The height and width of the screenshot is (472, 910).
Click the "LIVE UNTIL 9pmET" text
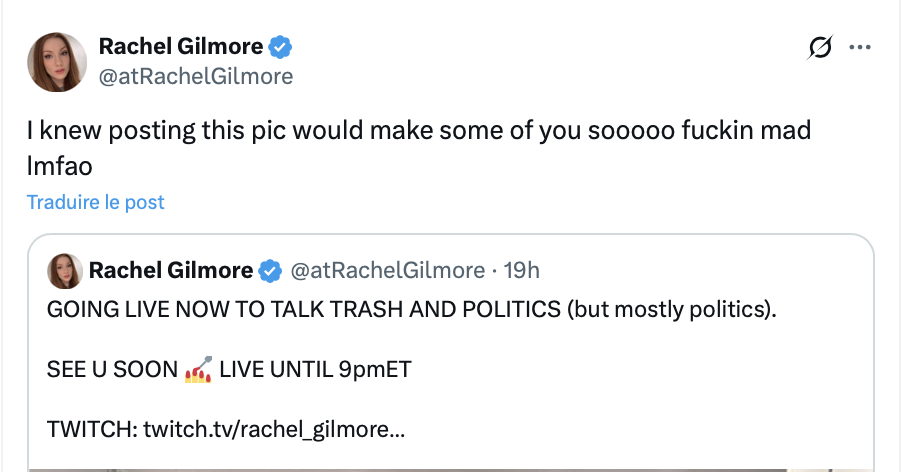315,370
